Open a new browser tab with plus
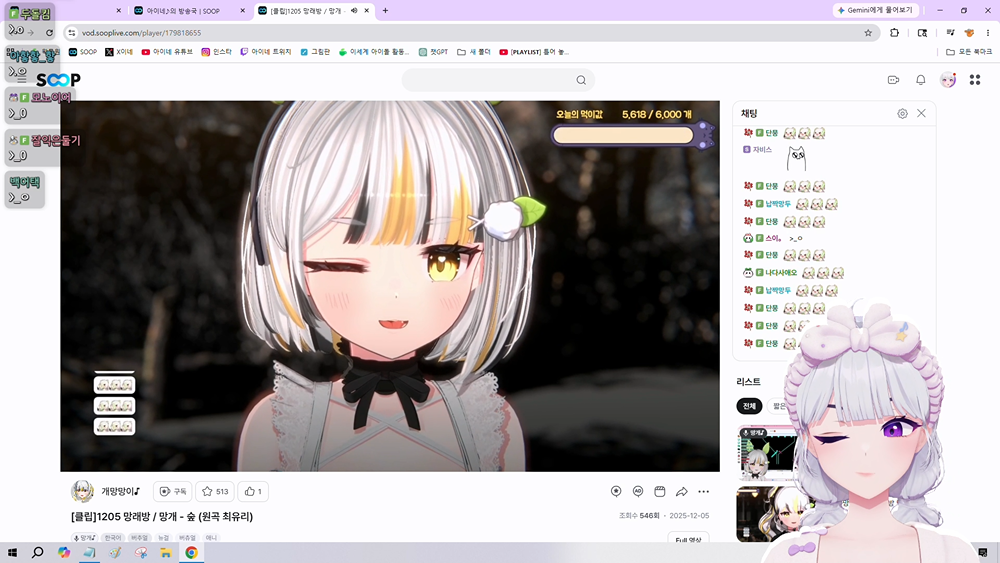 click(385, 11)
